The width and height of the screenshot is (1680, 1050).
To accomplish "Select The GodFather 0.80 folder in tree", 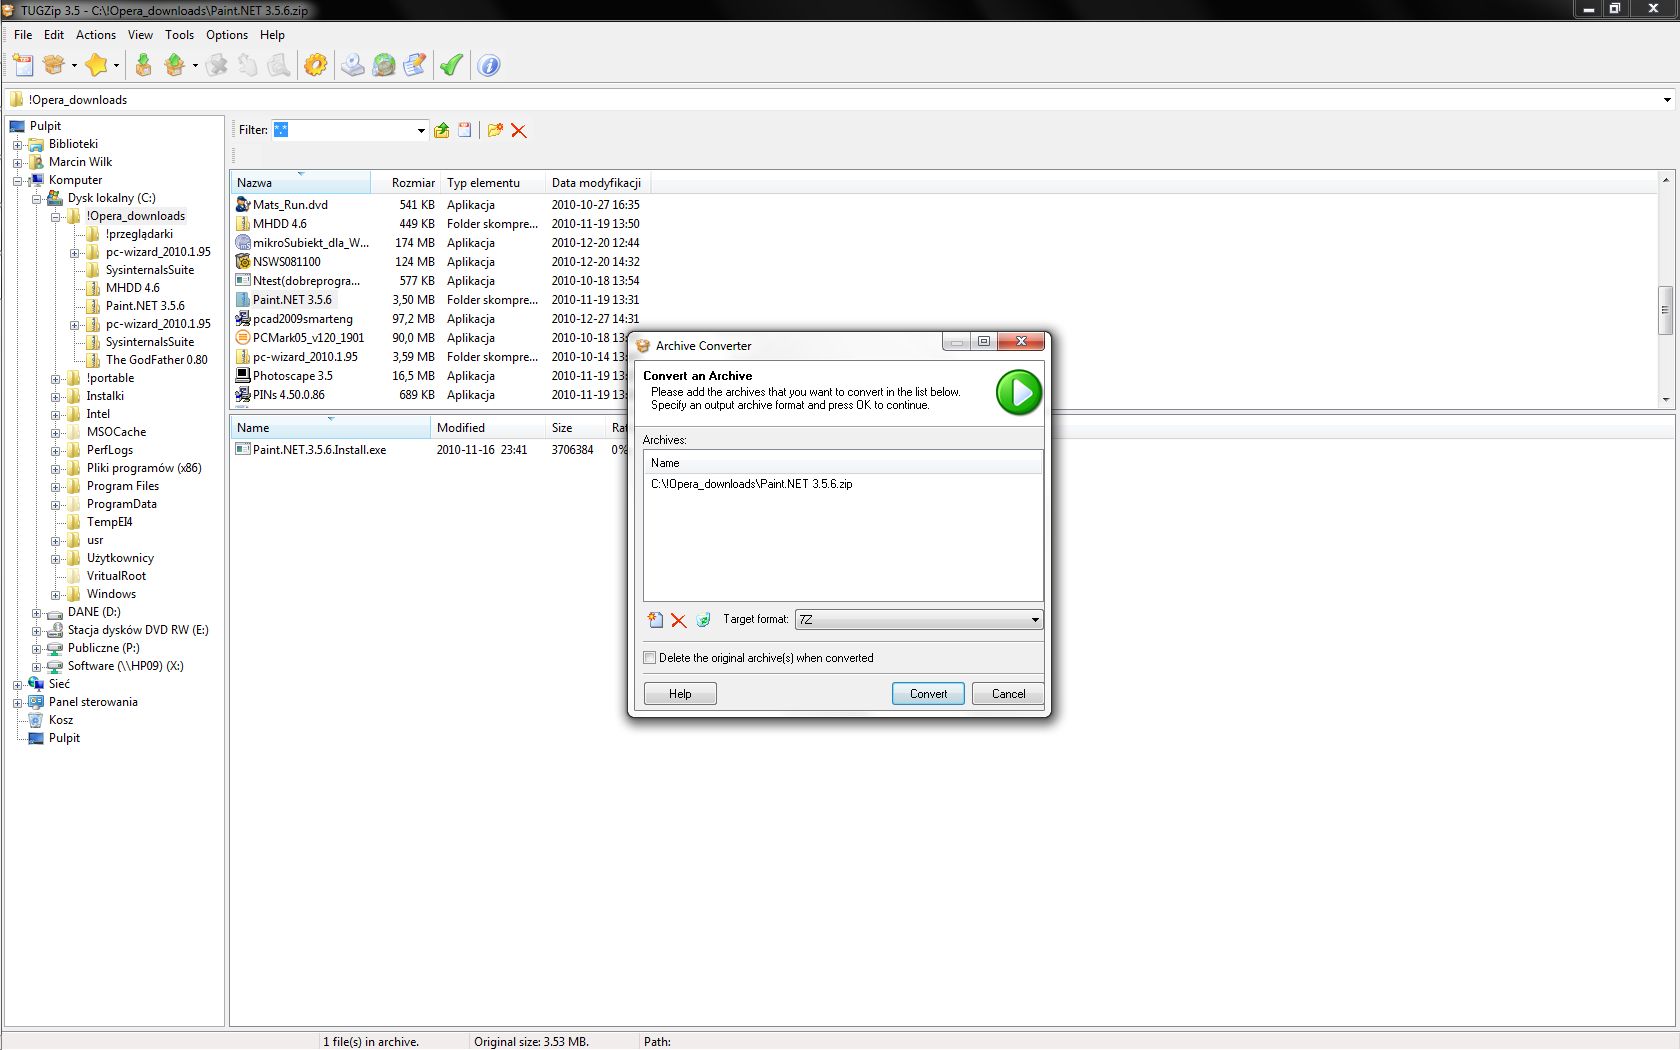I will point(156,360).
